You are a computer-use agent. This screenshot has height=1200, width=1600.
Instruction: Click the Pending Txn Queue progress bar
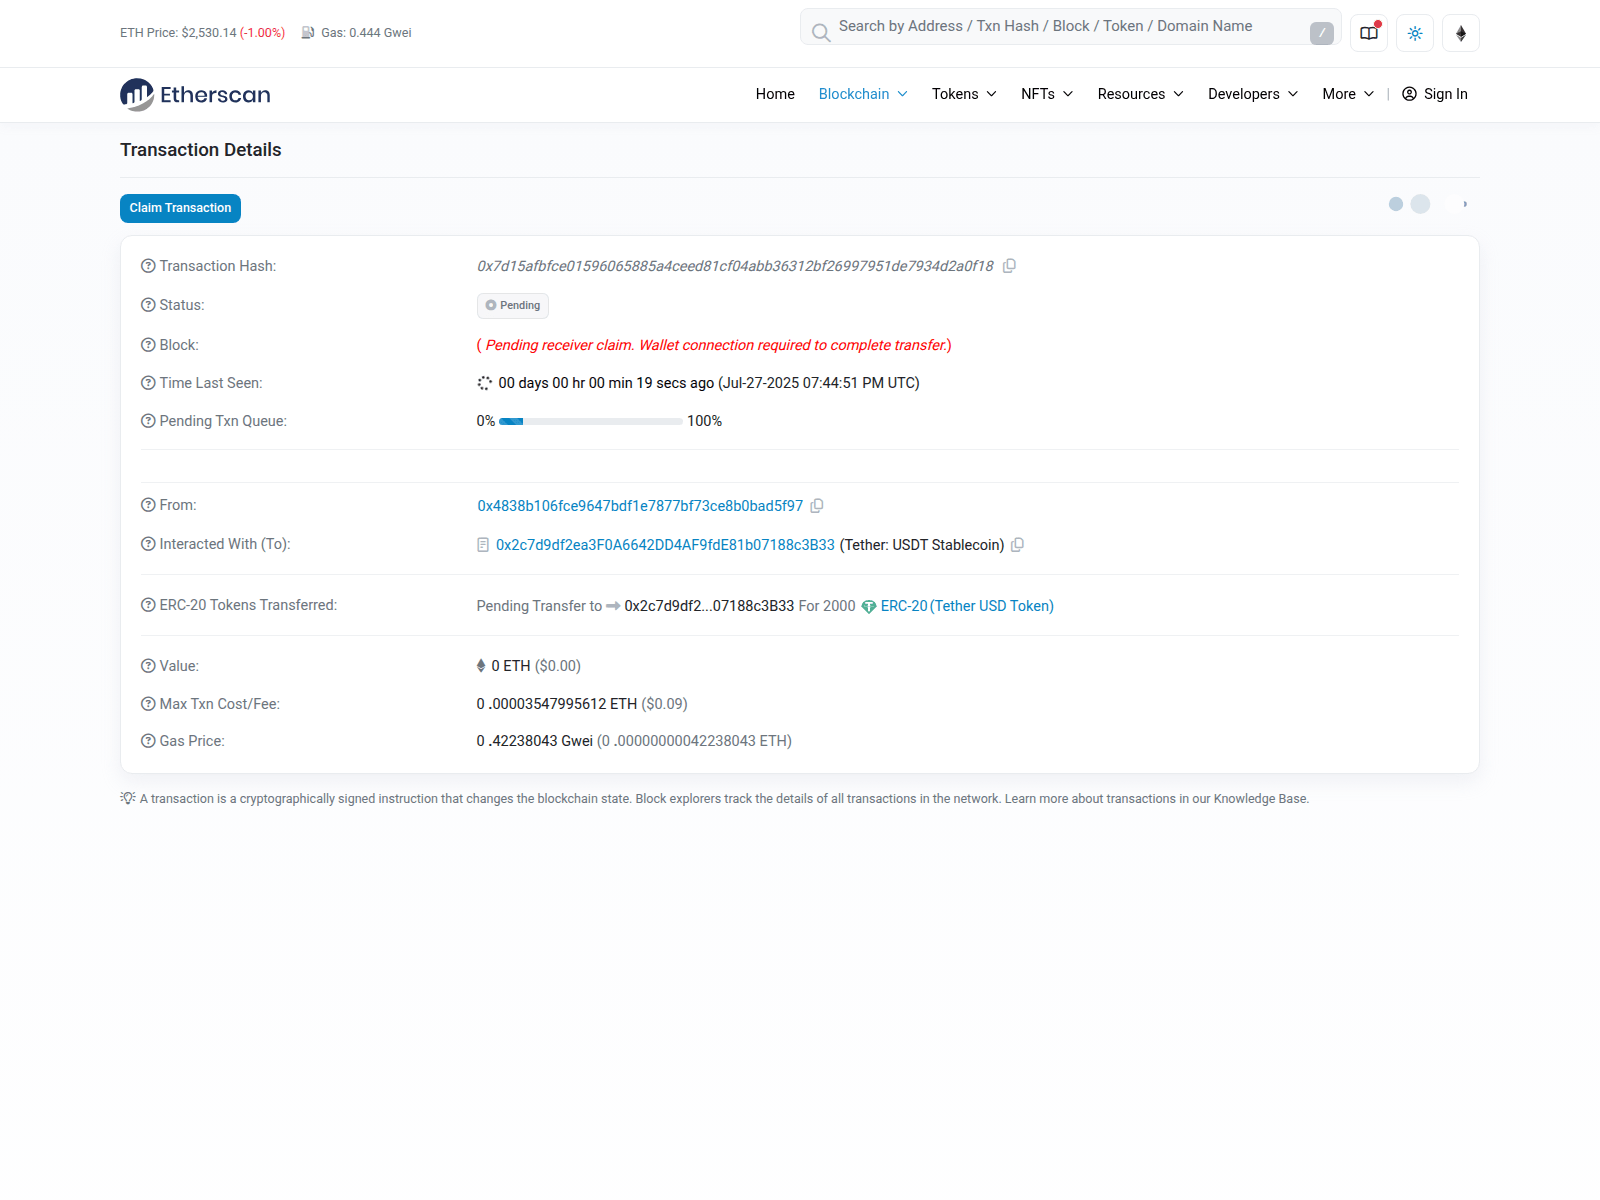click(591, 422)
